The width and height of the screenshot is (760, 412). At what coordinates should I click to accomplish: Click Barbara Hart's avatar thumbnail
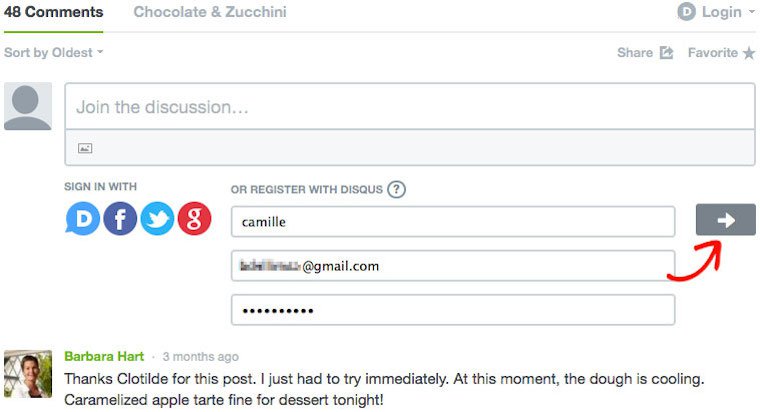coord(28,374)
